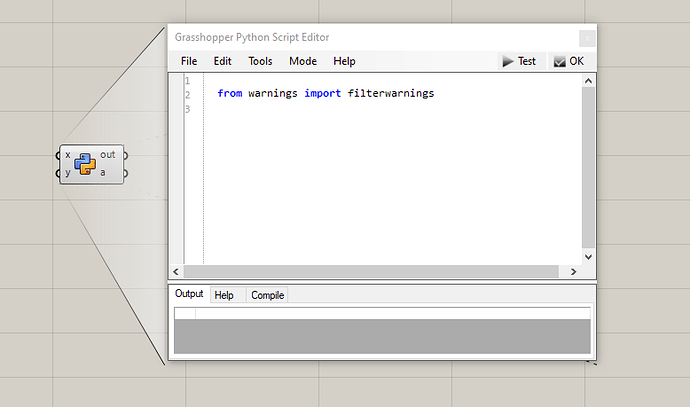Close the Python Script Editor window

pos(587,39)
